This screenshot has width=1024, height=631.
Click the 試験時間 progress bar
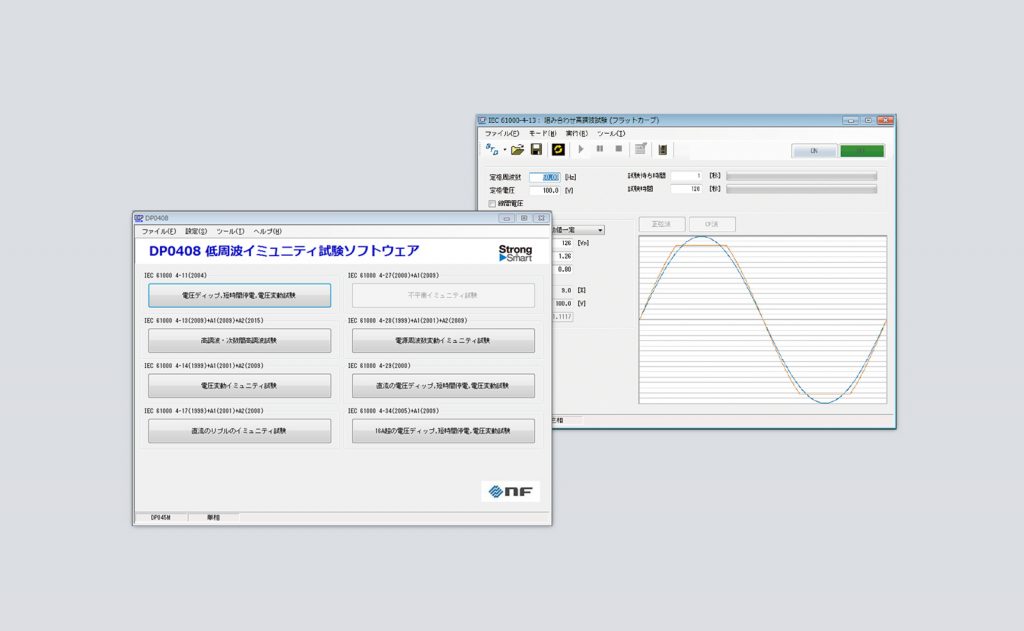click(x=801, y=188)
